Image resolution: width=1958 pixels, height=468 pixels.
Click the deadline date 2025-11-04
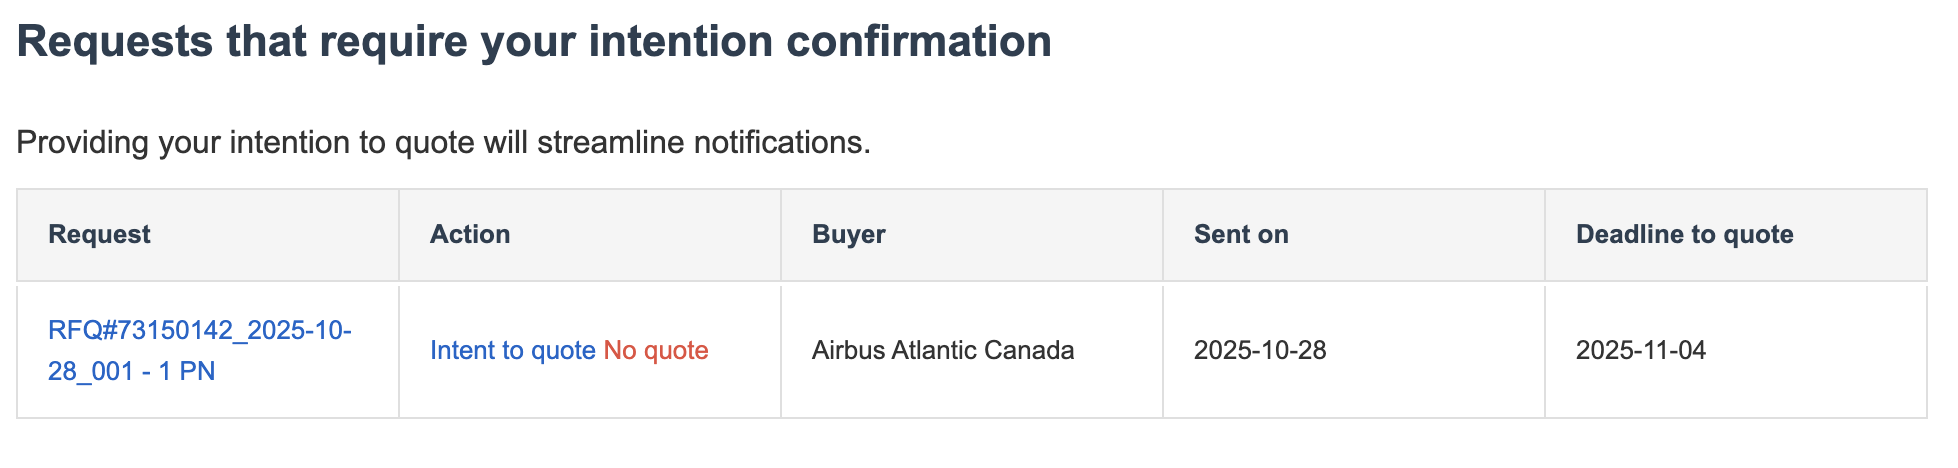click(x=1641, y=351)
